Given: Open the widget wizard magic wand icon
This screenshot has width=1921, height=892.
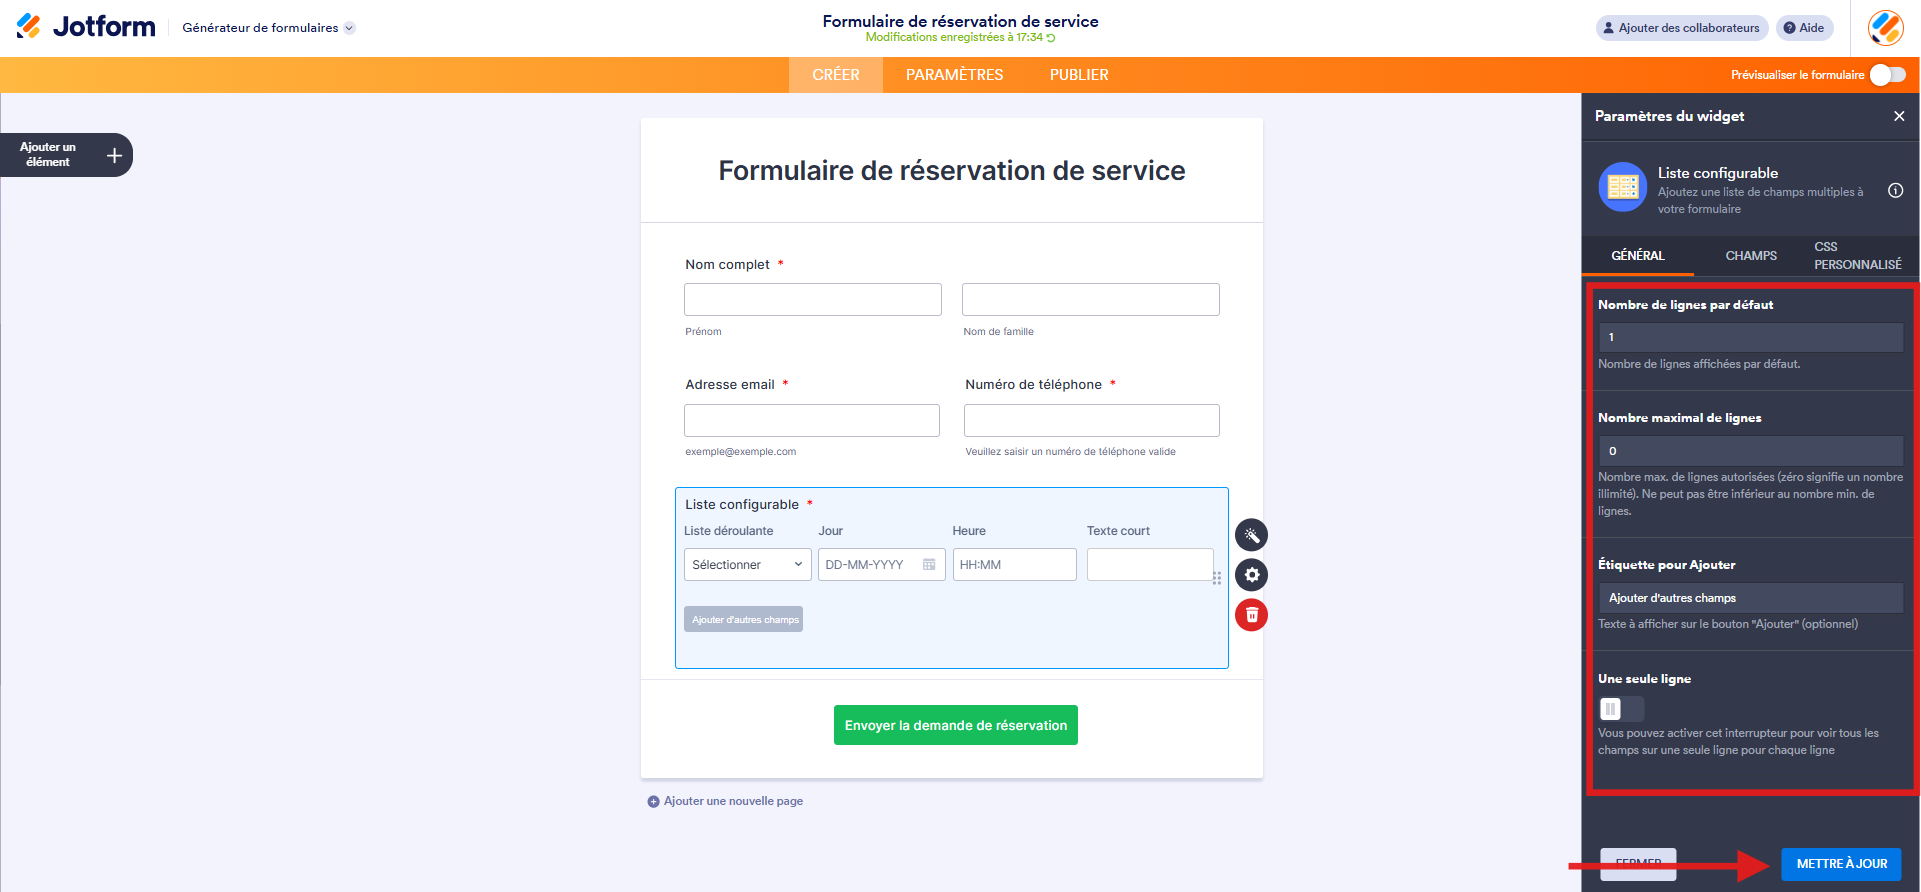Looking at the screenshot, I should pos(1251,535).
